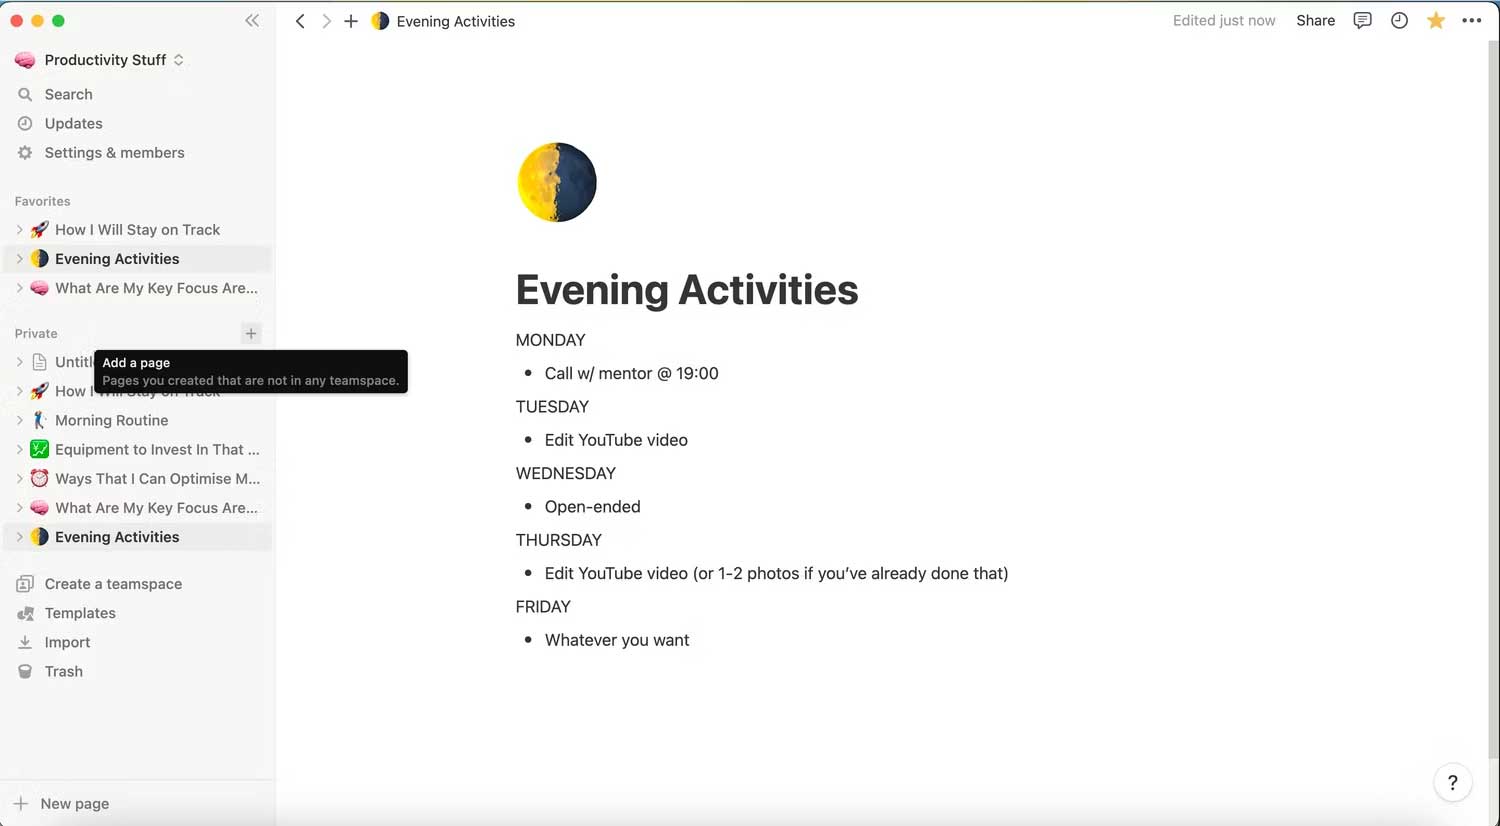Click the 'Whatever you want' bullet
The width and height of the screenshot is (1500, 826).
click(617, 640)
